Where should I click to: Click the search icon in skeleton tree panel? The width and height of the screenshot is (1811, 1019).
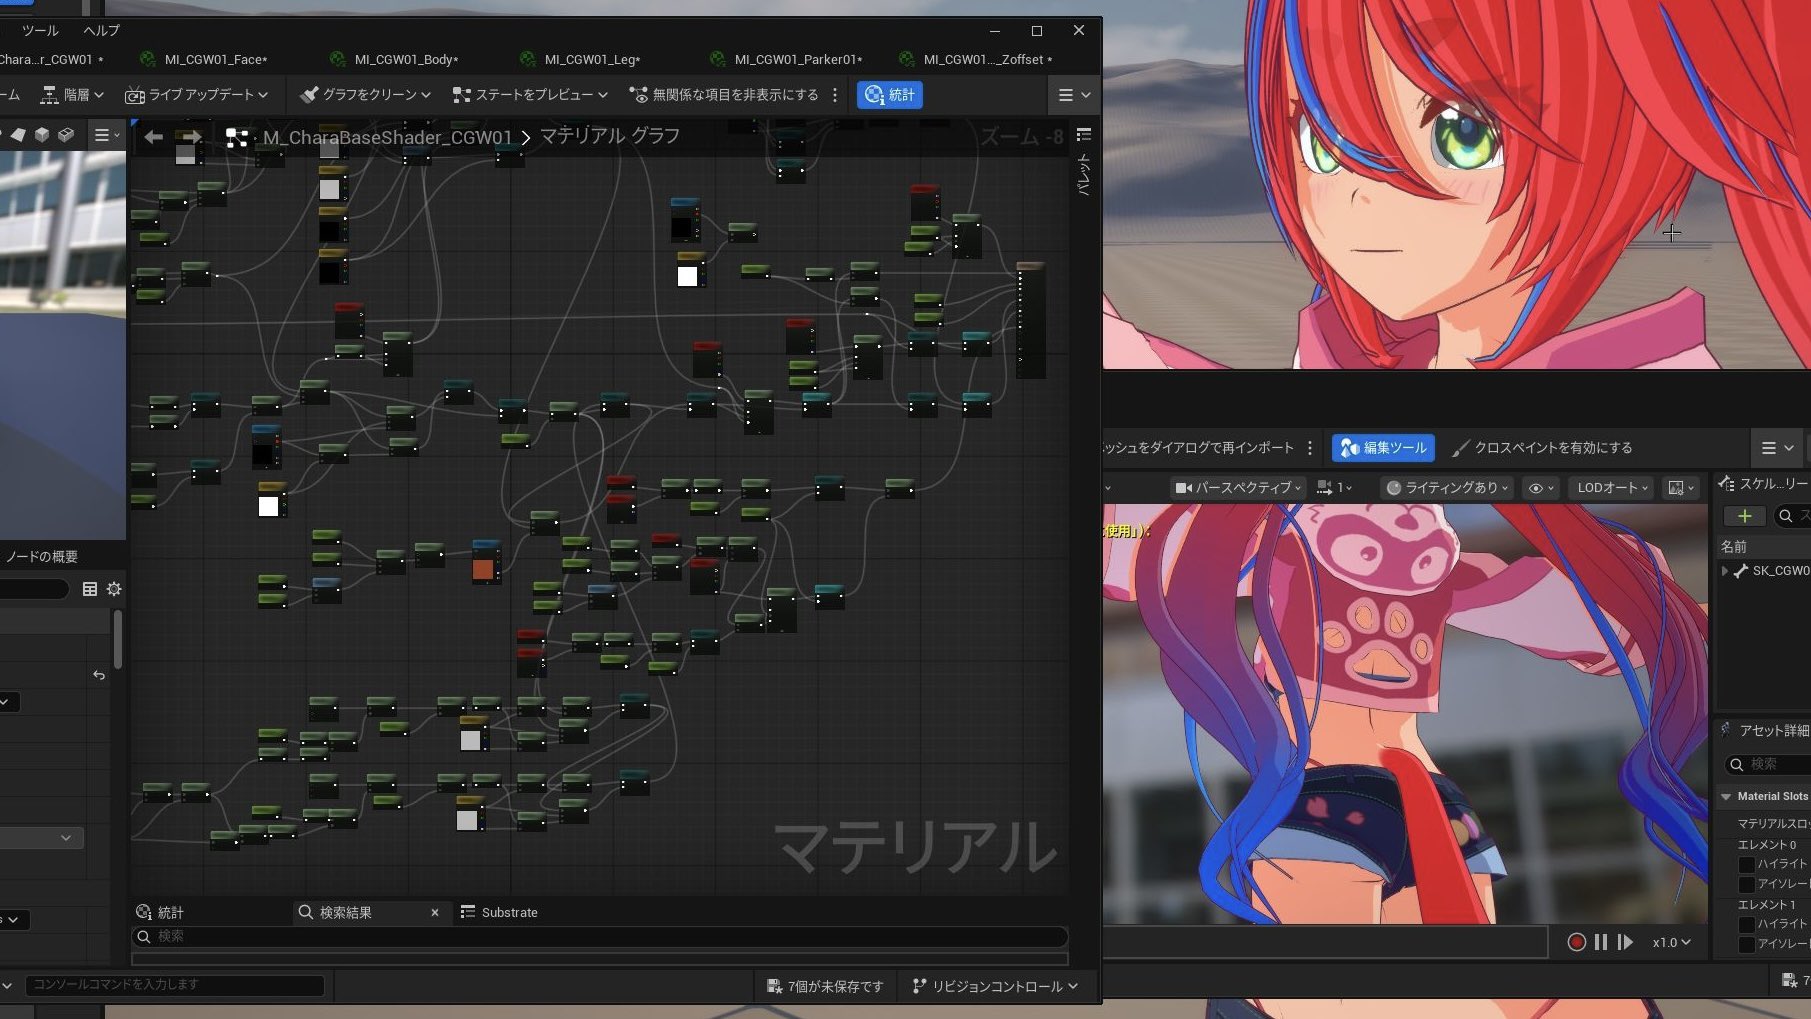1785,516
